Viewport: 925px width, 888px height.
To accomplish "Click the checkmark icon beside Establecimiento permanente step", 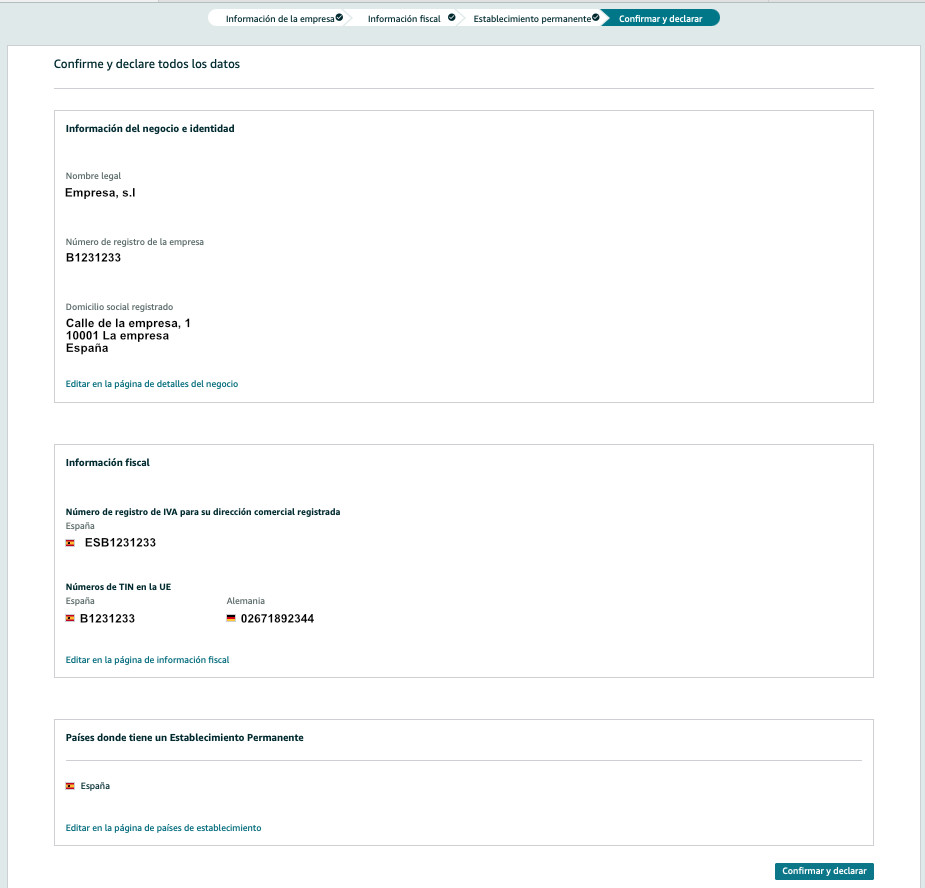I will [596, 18].
